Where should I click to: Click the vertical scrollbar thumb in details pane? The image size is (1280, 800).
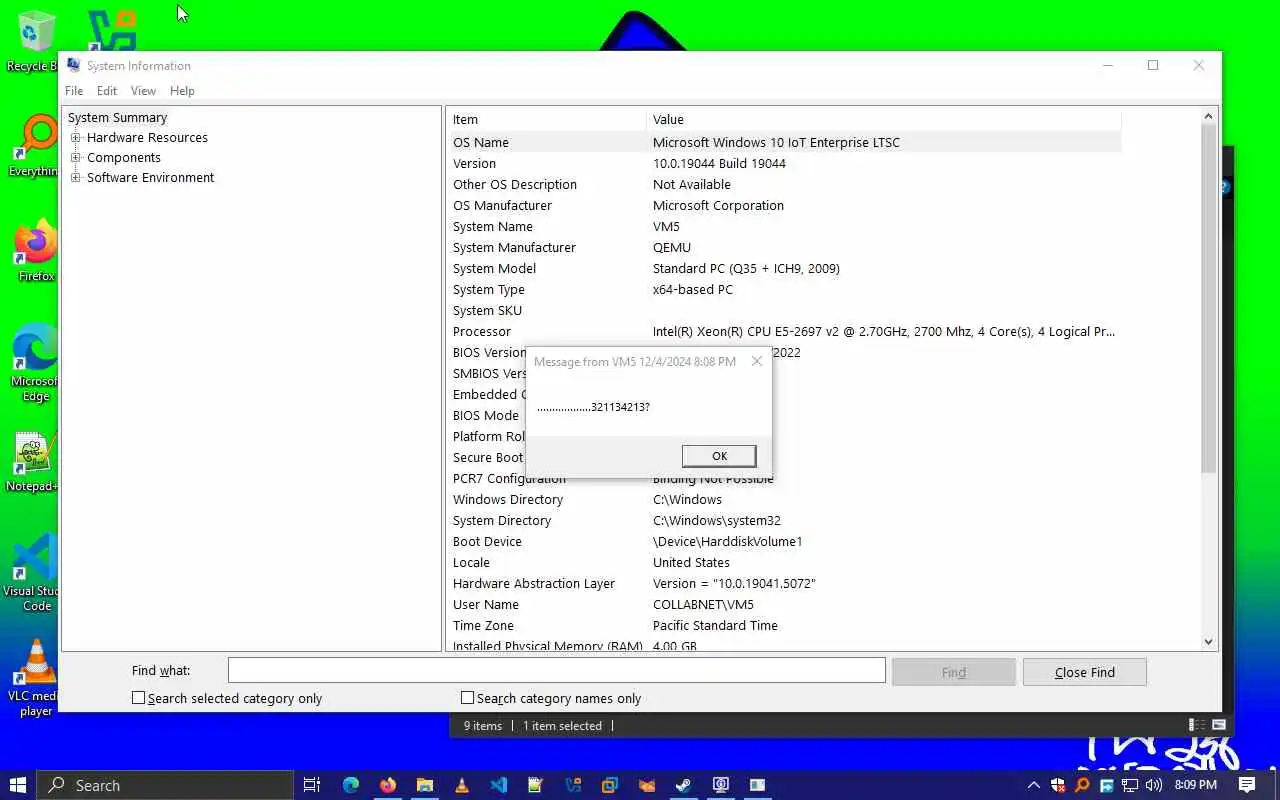1208,299
